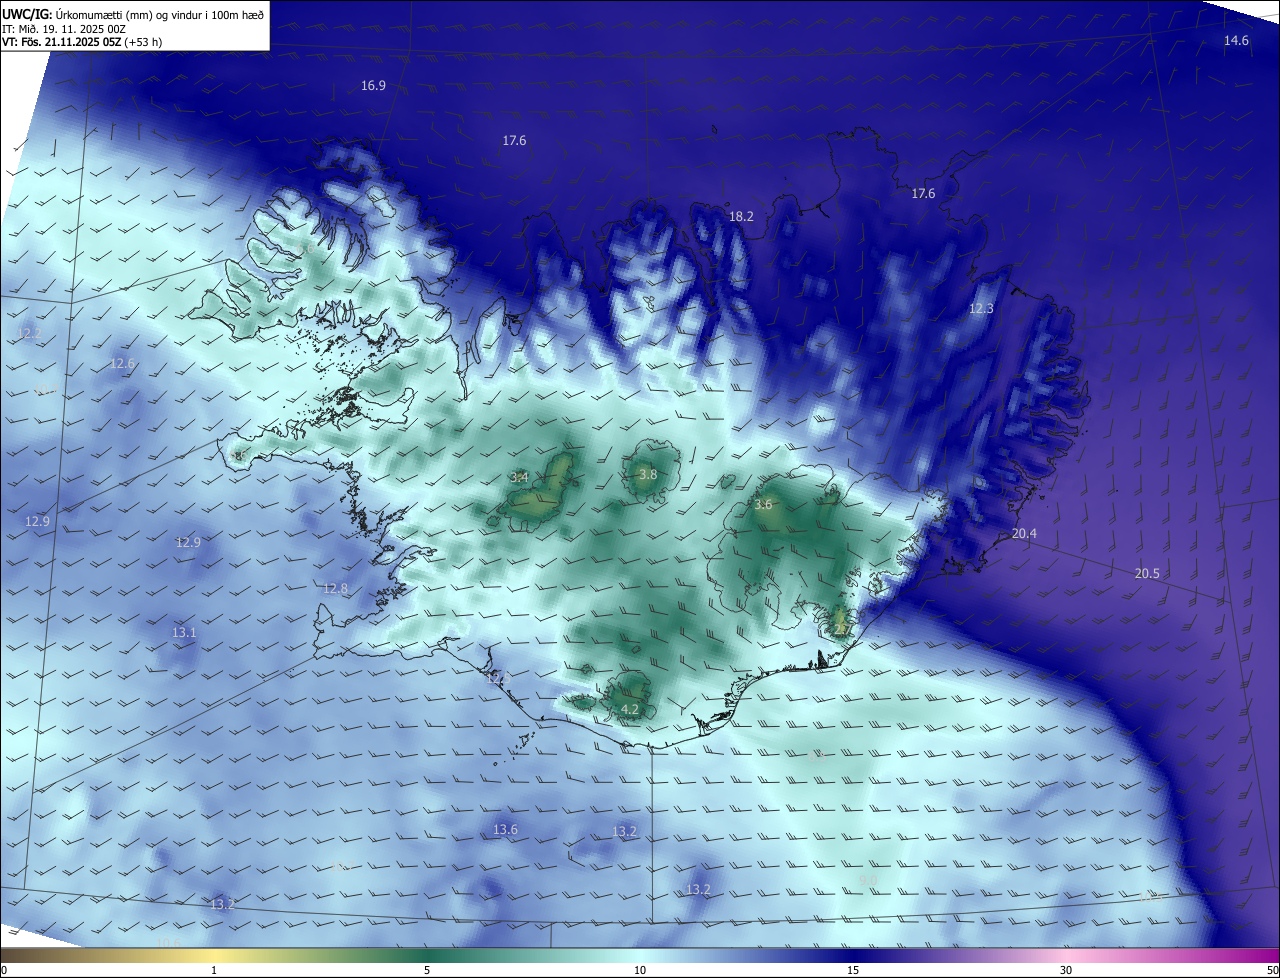
Task: Click the 12.2 value label
Action: click(30, 333)
